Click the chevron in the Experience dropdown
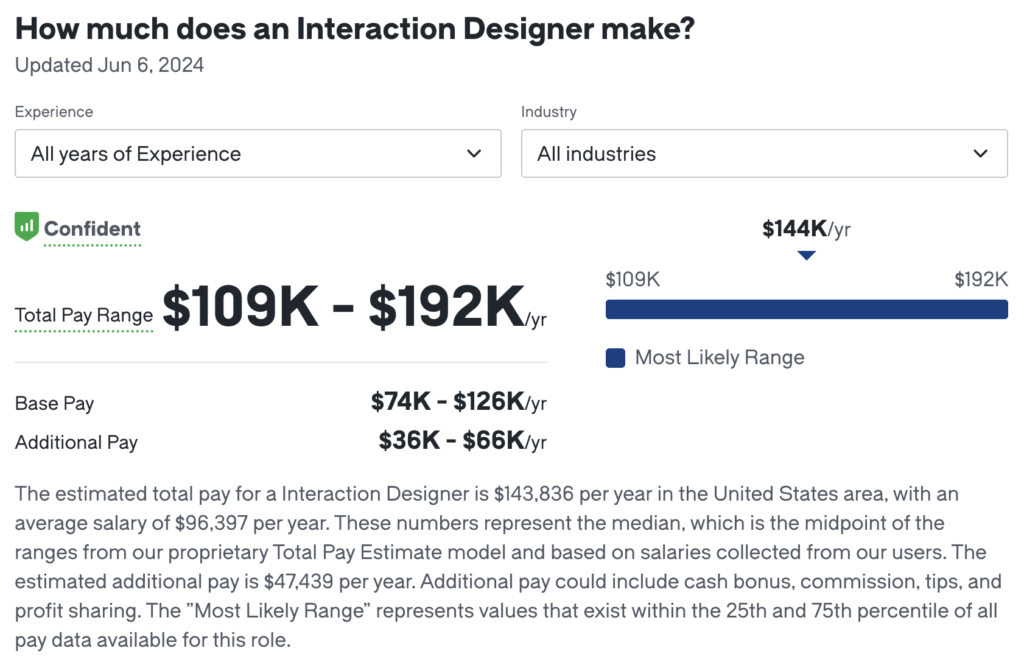Image resolution: width=1024 pixels, height=665 pixels. click(x=474, y=154)
